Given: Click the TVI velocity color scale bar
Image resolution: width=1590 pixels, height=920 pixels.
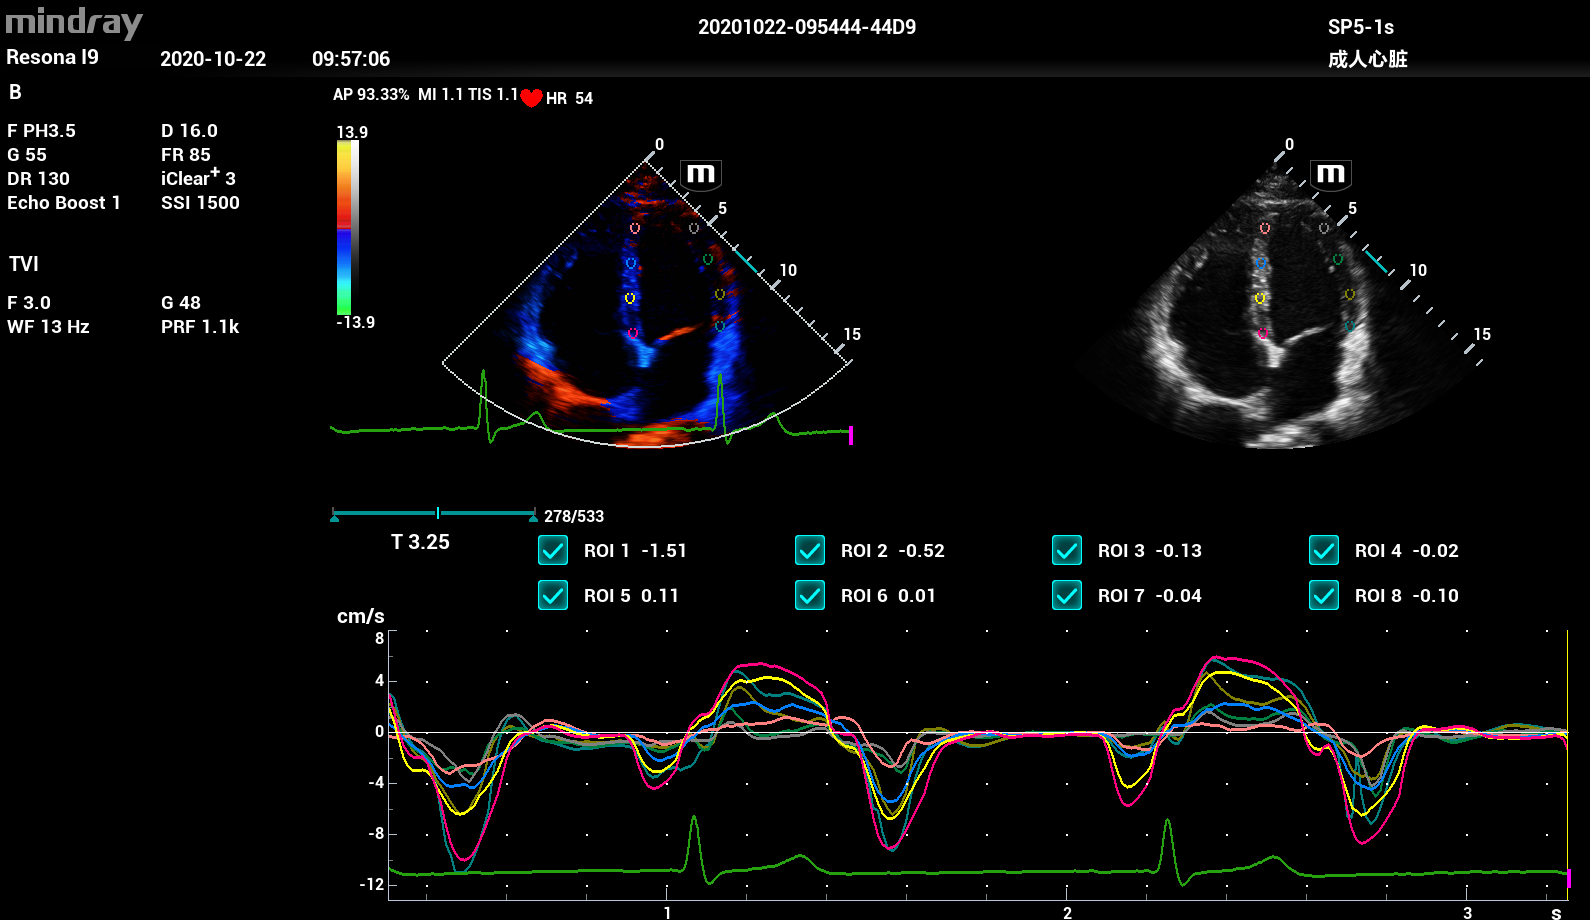Looking at the screenshot, I should [344, 228].
